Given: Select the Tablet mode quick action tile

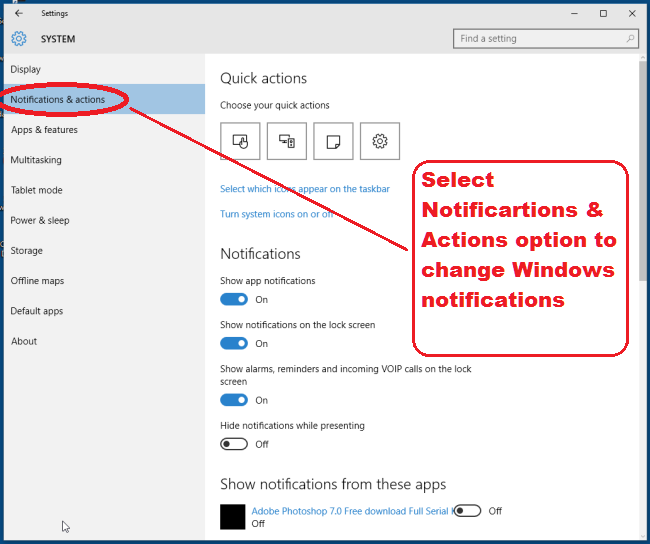Looking at the screenshot, I should pyautogui.click(x=240, y=141).
